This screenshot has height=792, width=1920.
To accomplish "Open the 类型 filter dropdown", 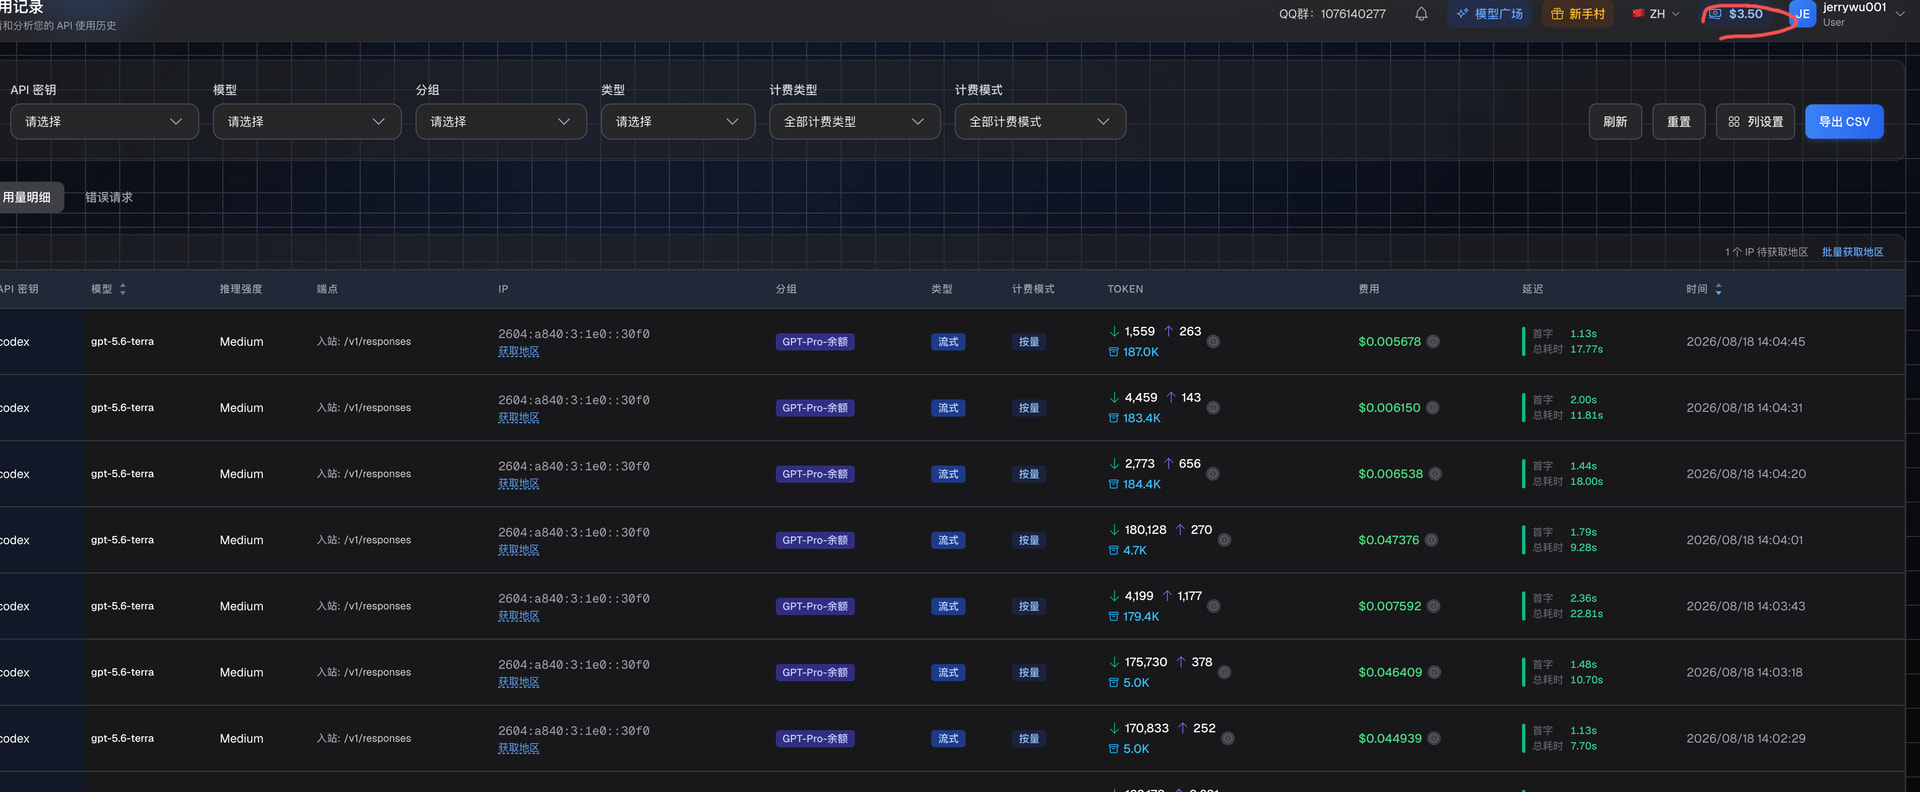I will click(x=678, y=122).
